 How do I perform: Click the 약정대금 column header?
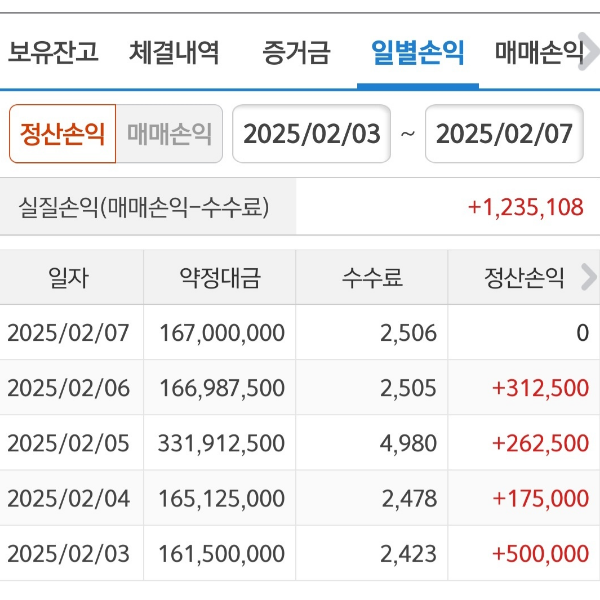(x=219, y=278)
